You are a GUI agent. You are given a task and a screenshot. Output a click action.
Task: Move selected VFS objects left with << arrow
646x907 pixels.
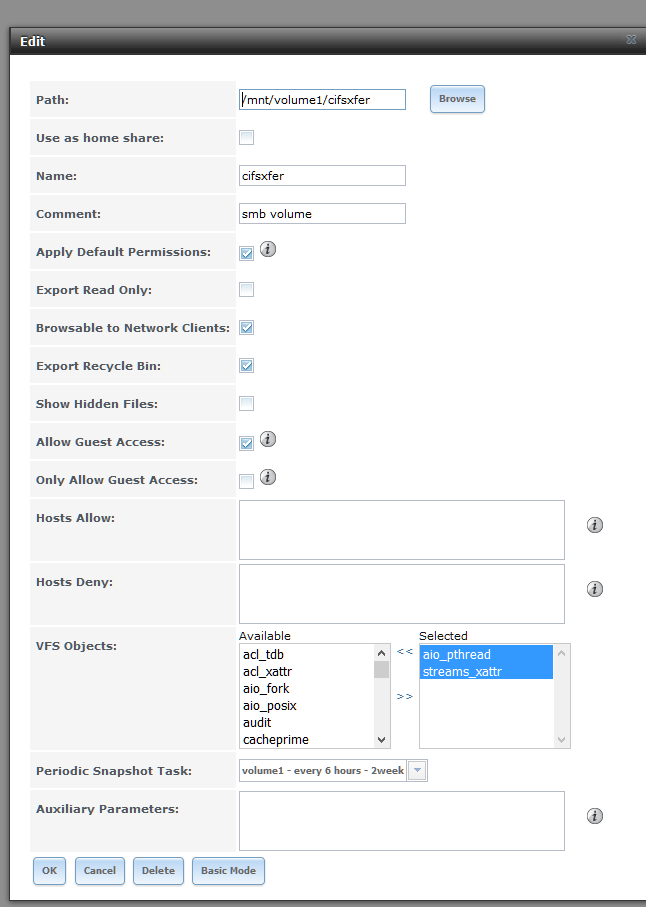pyautogui.click(x=405, y=651)
